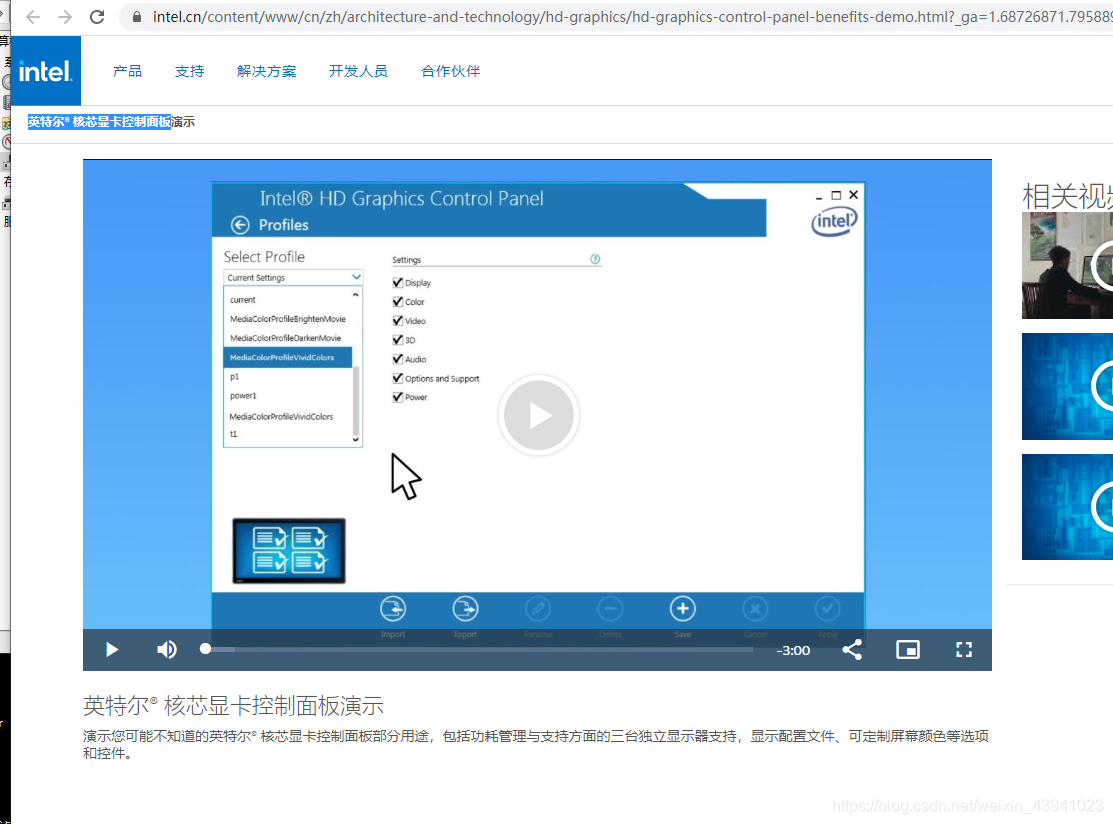Image resolution: width=1113 pixels, height=824 pixels.
Task: Open the Current Settings dropdown
Action: 293,278
